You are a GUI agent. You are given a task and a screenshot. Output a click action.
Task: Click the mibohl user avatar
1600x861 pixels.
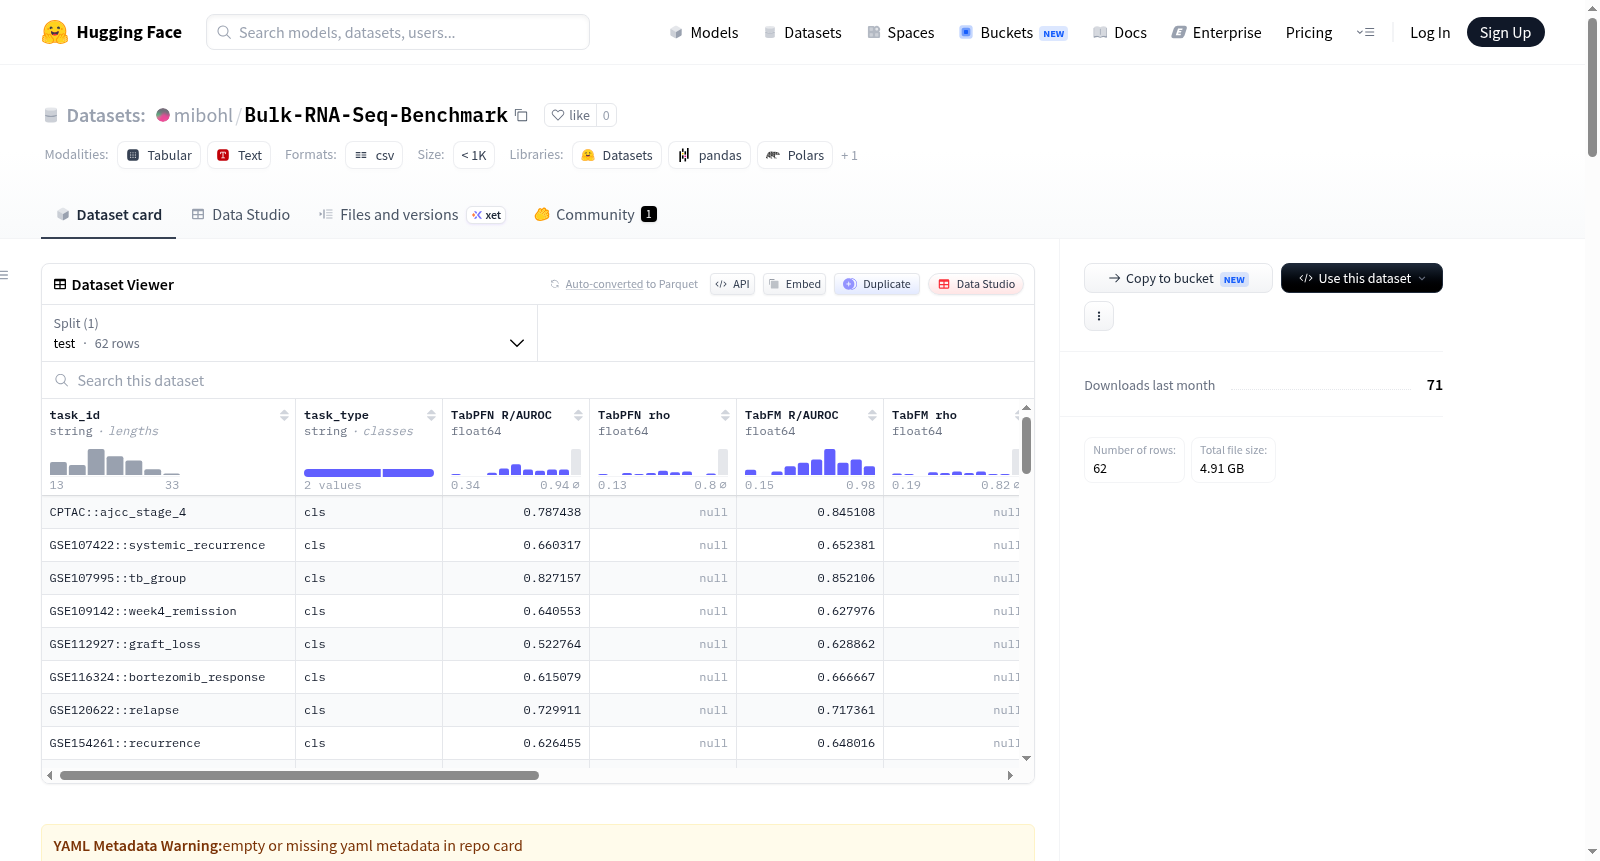163,115
